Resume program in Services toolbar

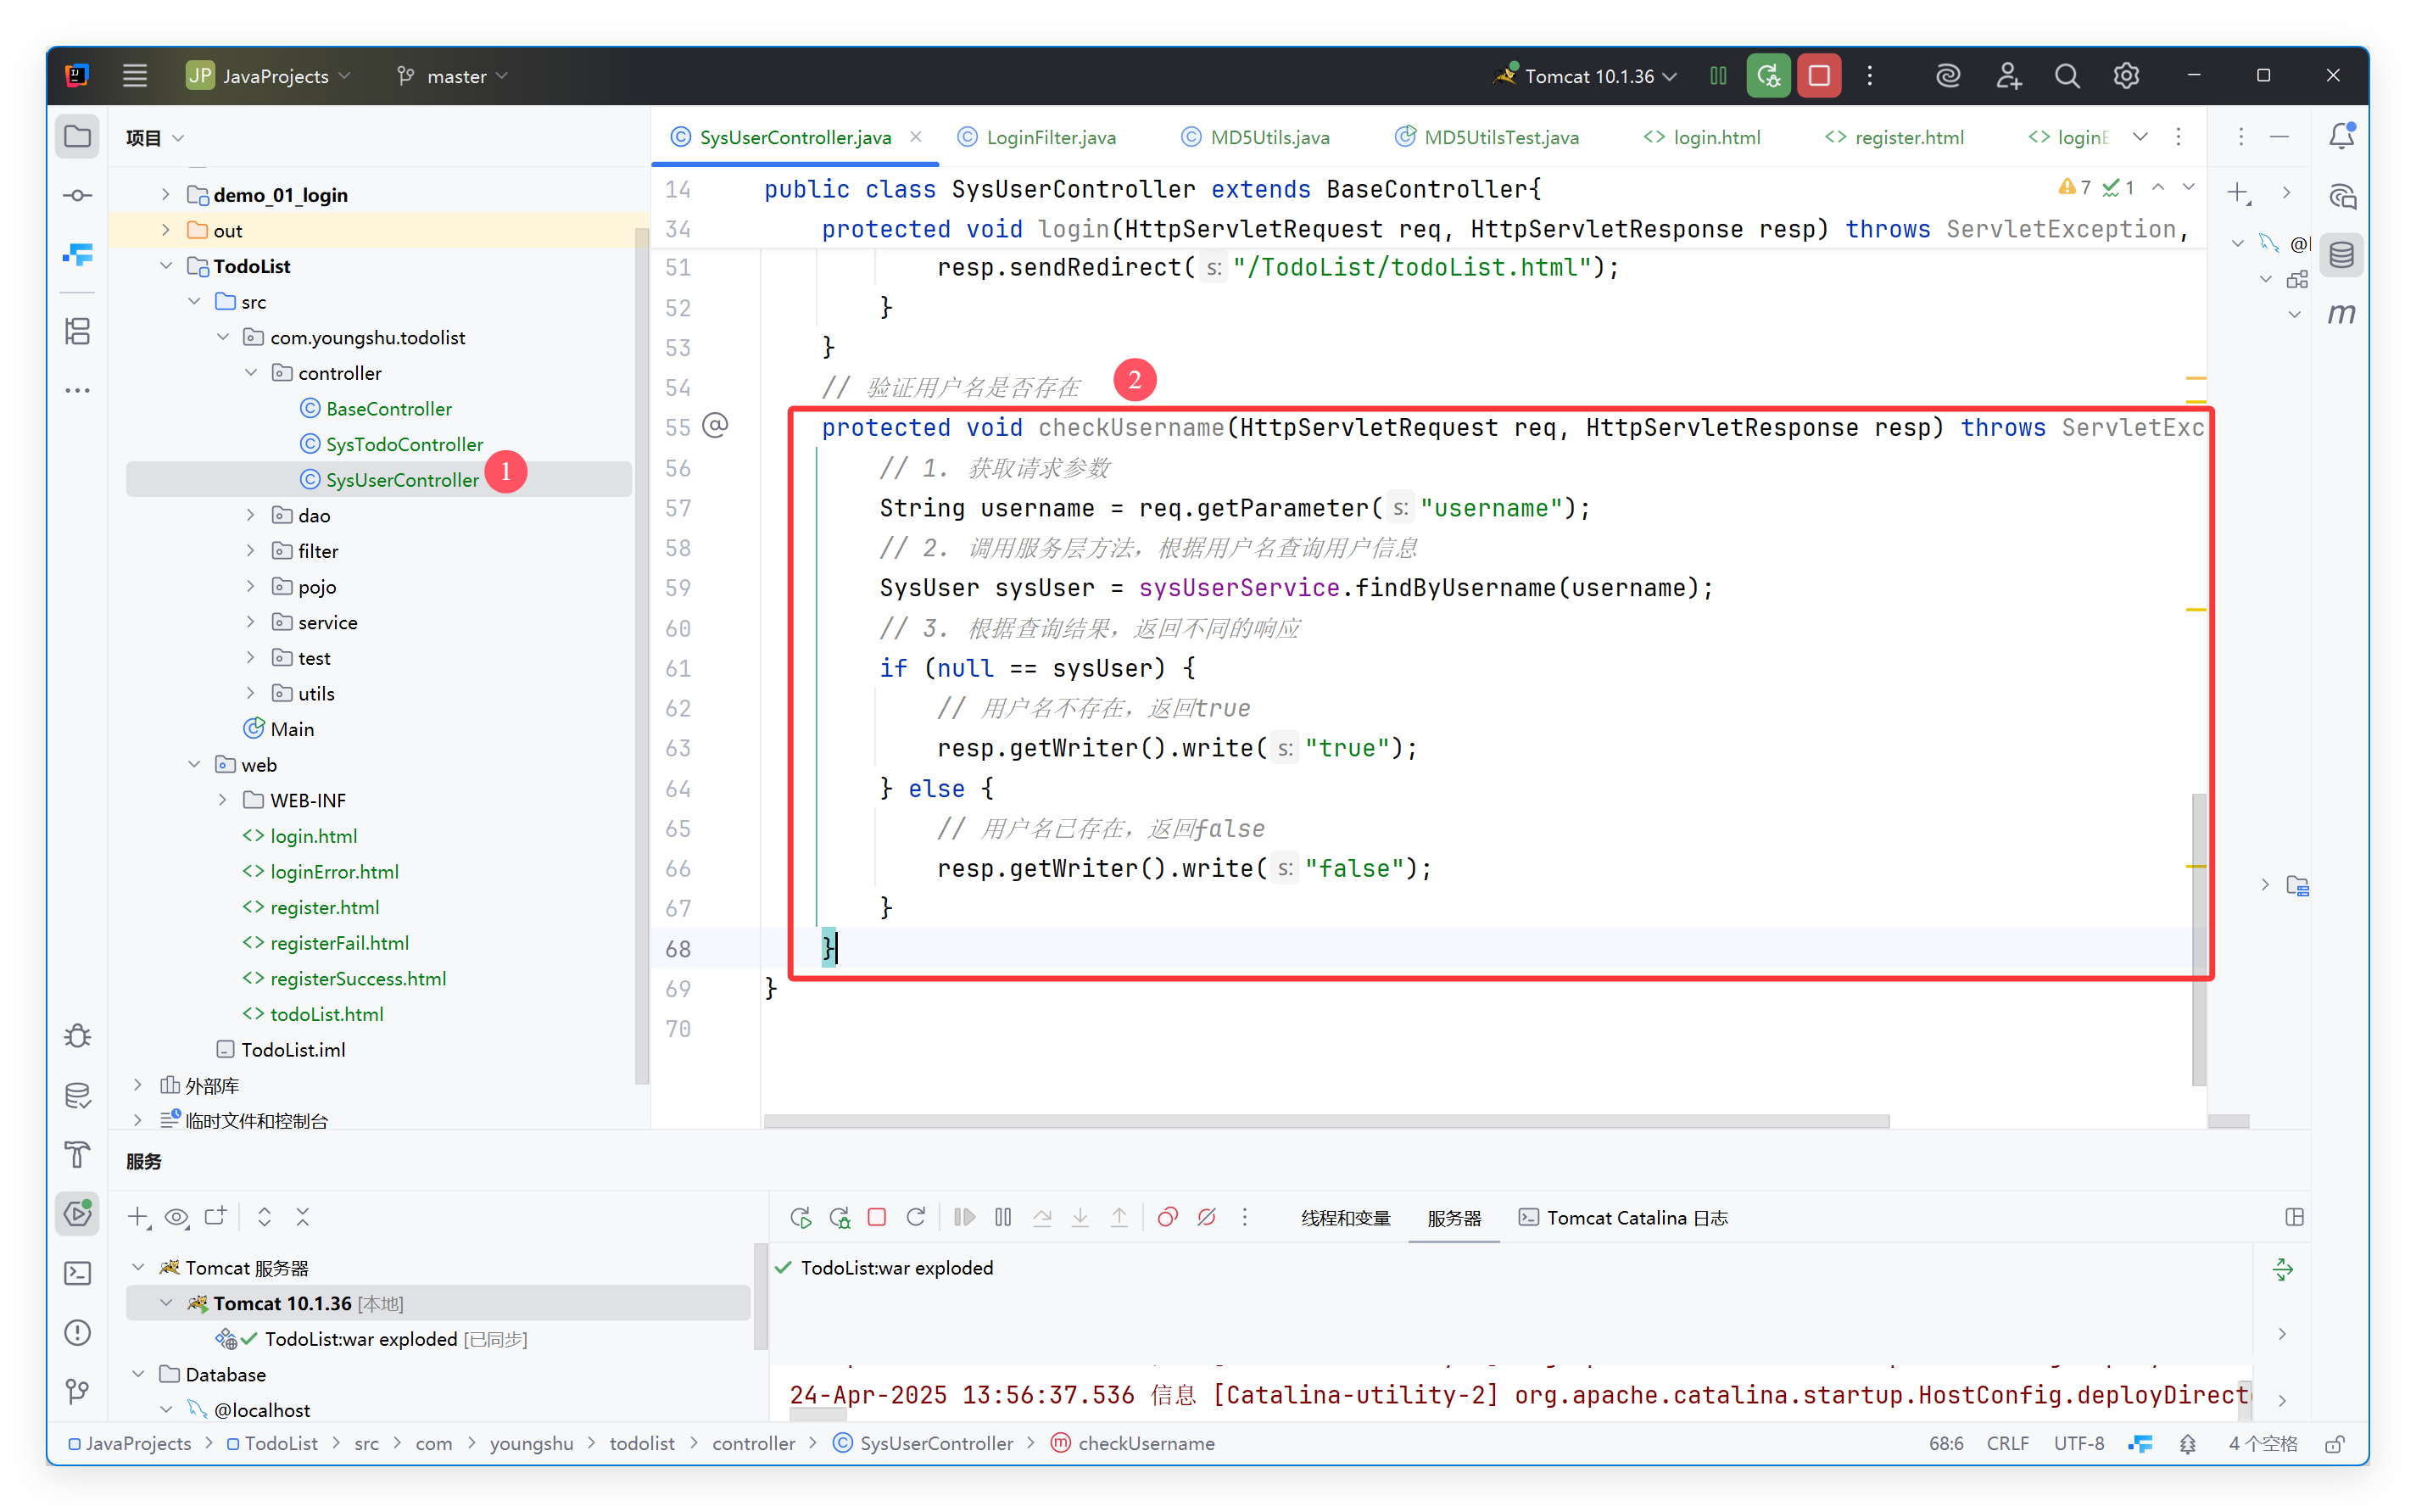click(964, 1217)
